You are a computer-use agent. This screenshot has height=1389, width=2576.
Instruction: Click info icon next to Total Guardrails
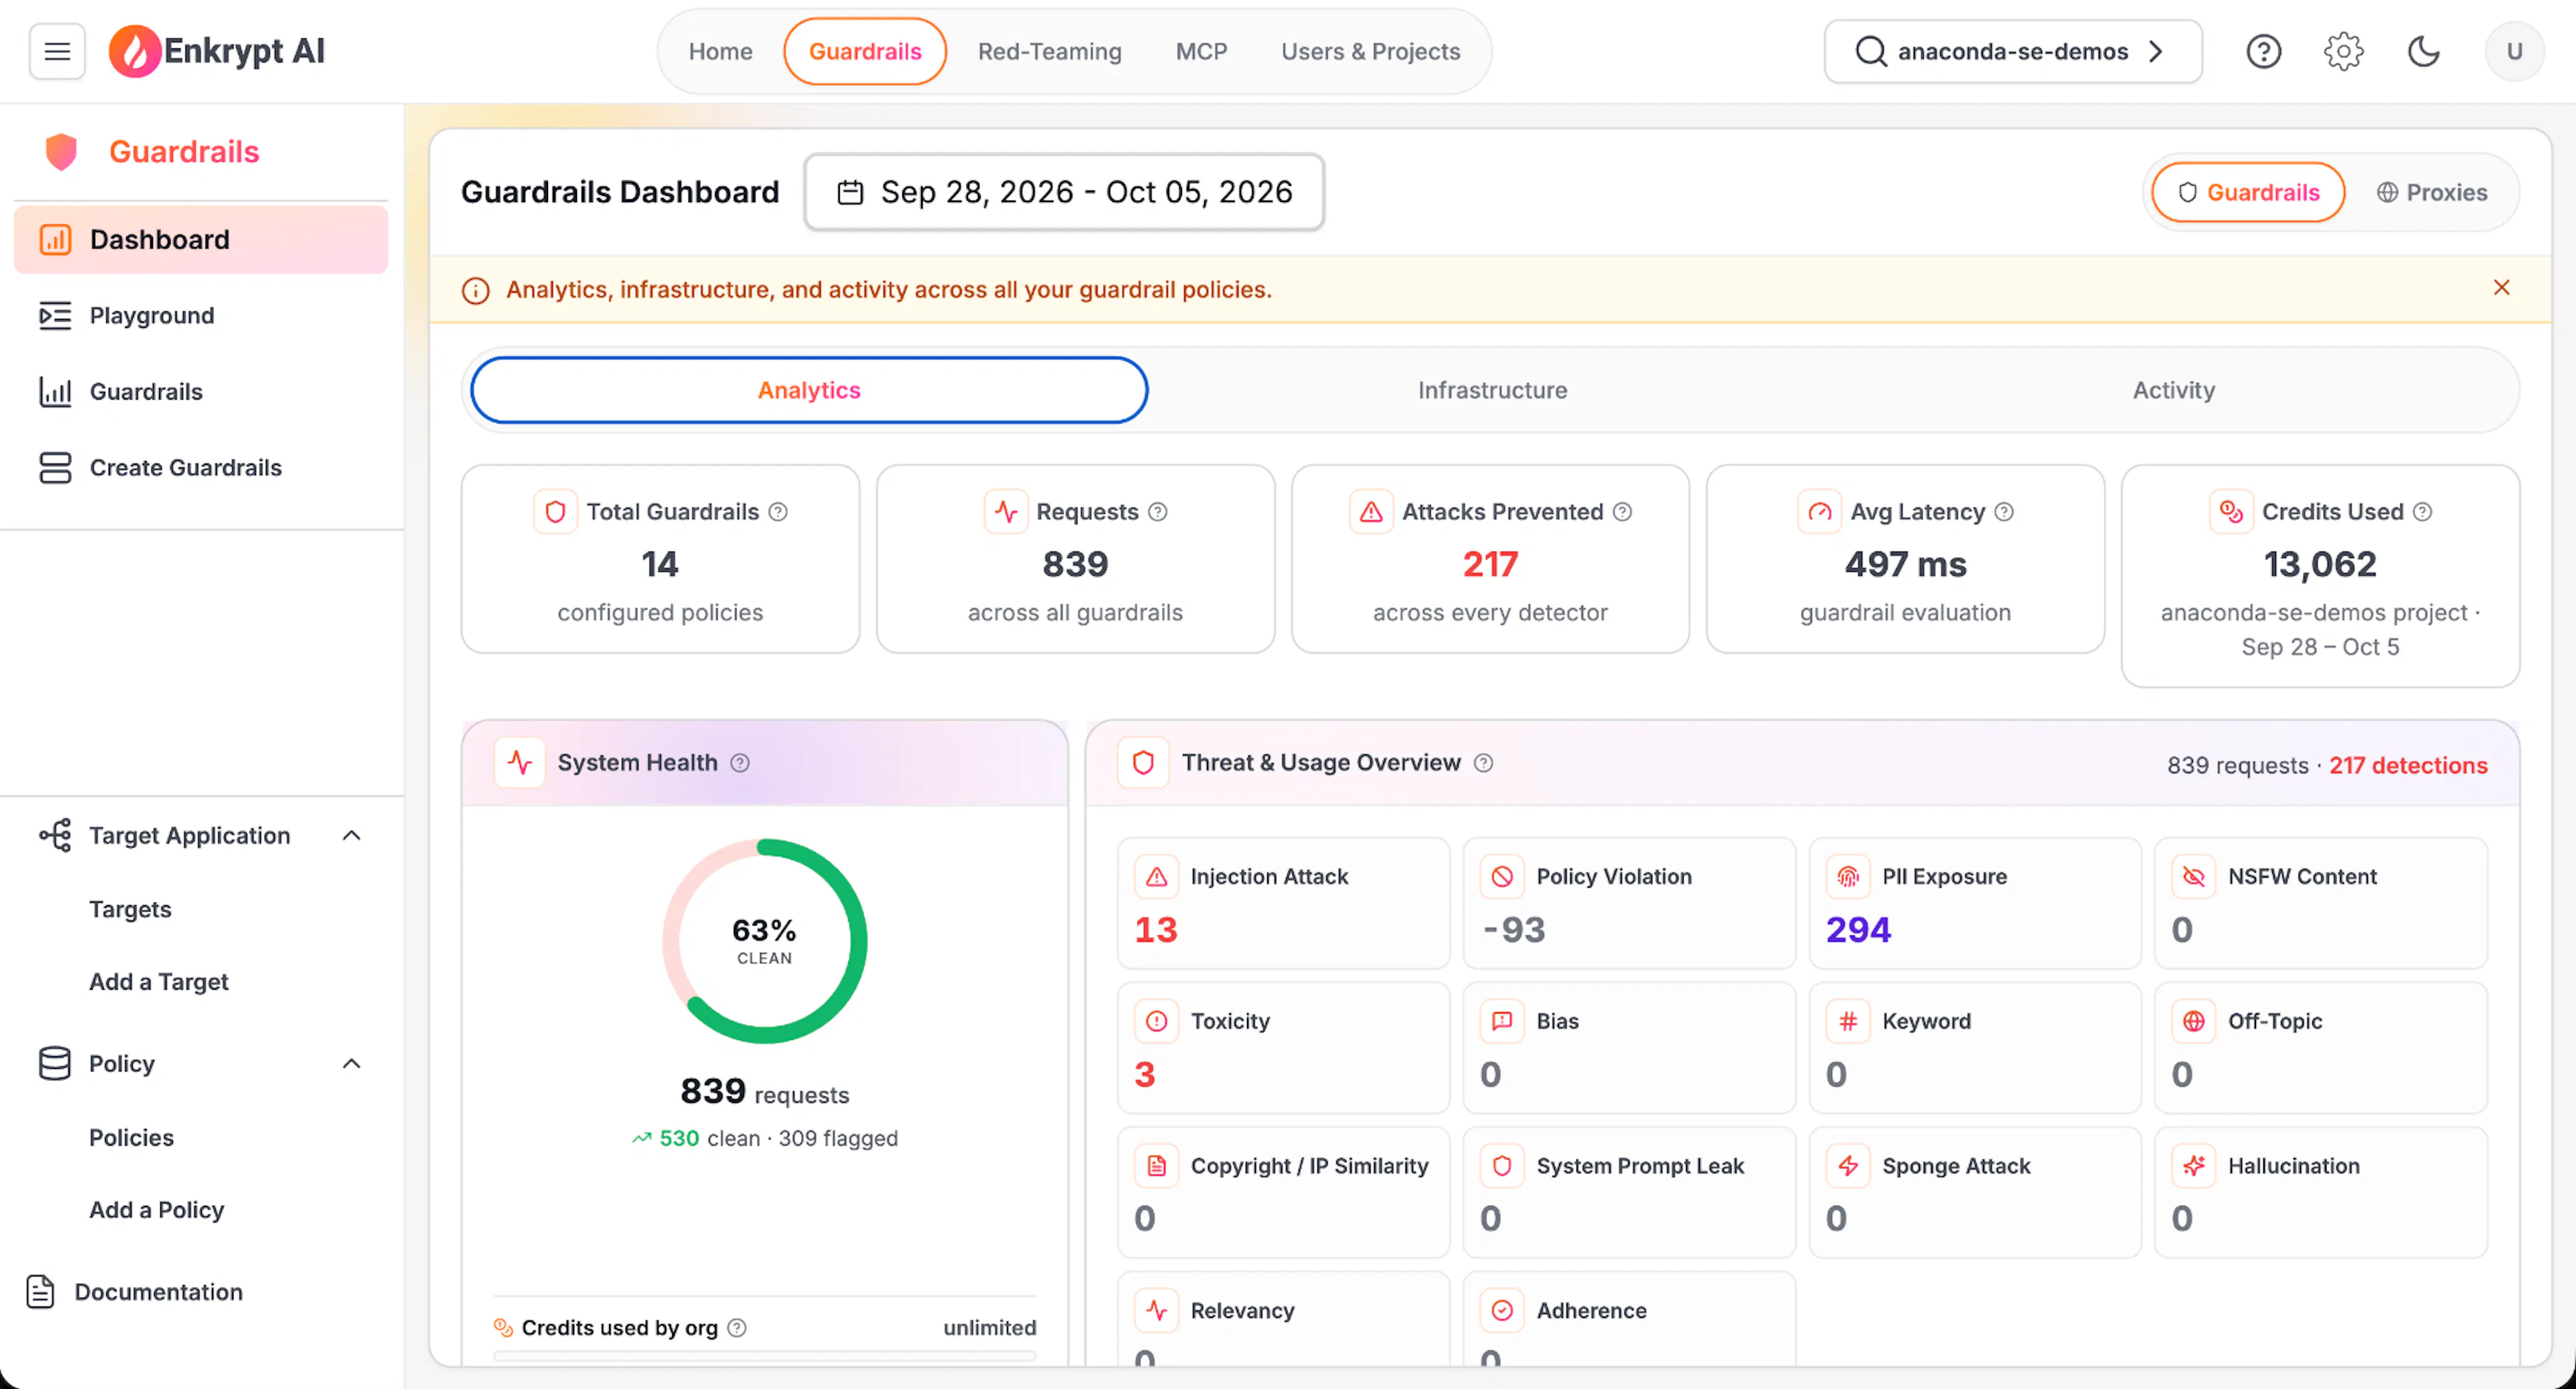tap(778, 512)
